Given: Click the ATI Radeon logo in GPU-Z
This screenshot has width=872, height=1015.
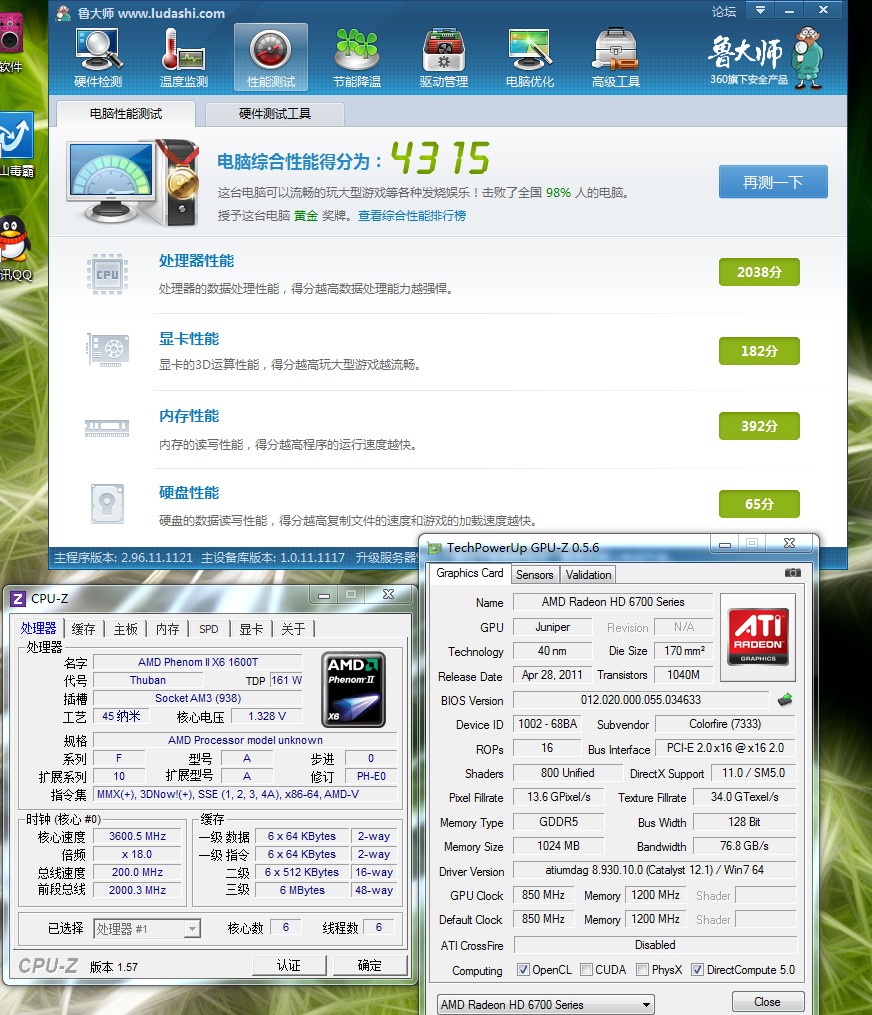Looking at the screenshot, I should click(x=758, y=636).
